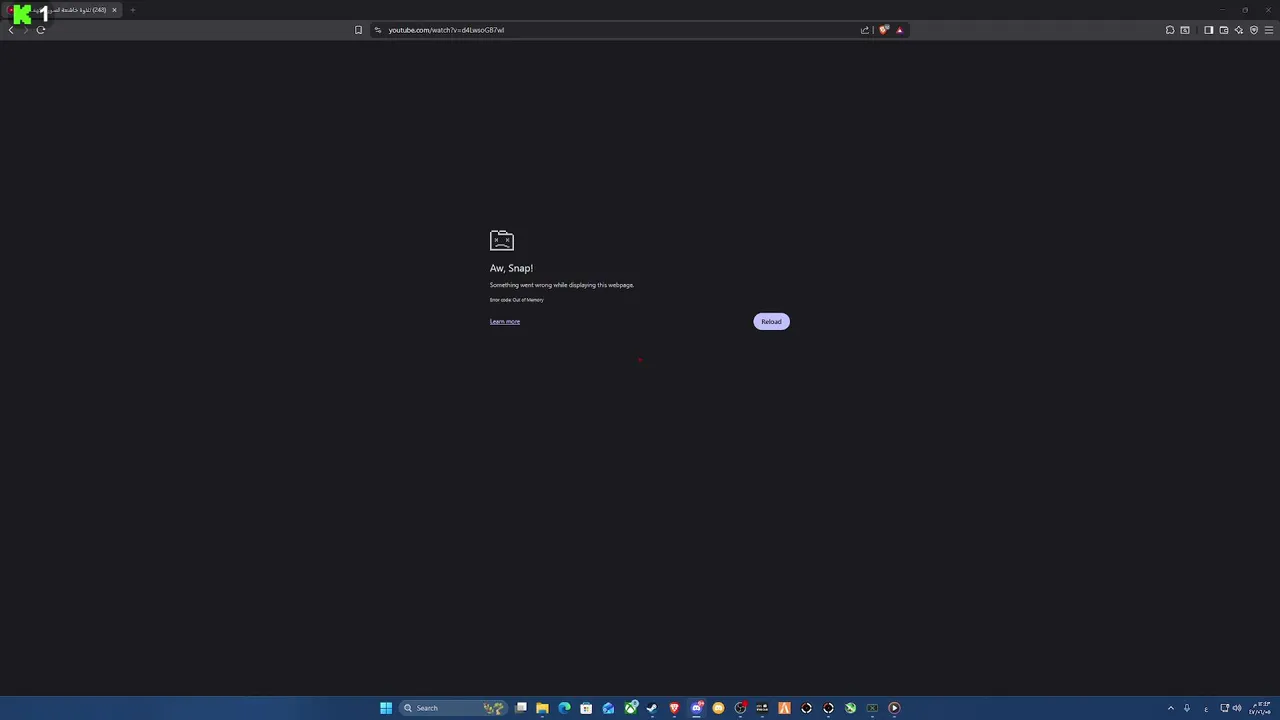Open the Brave Rewards triangle icon
The image size is (1280, 720).
tap(899, 30)
